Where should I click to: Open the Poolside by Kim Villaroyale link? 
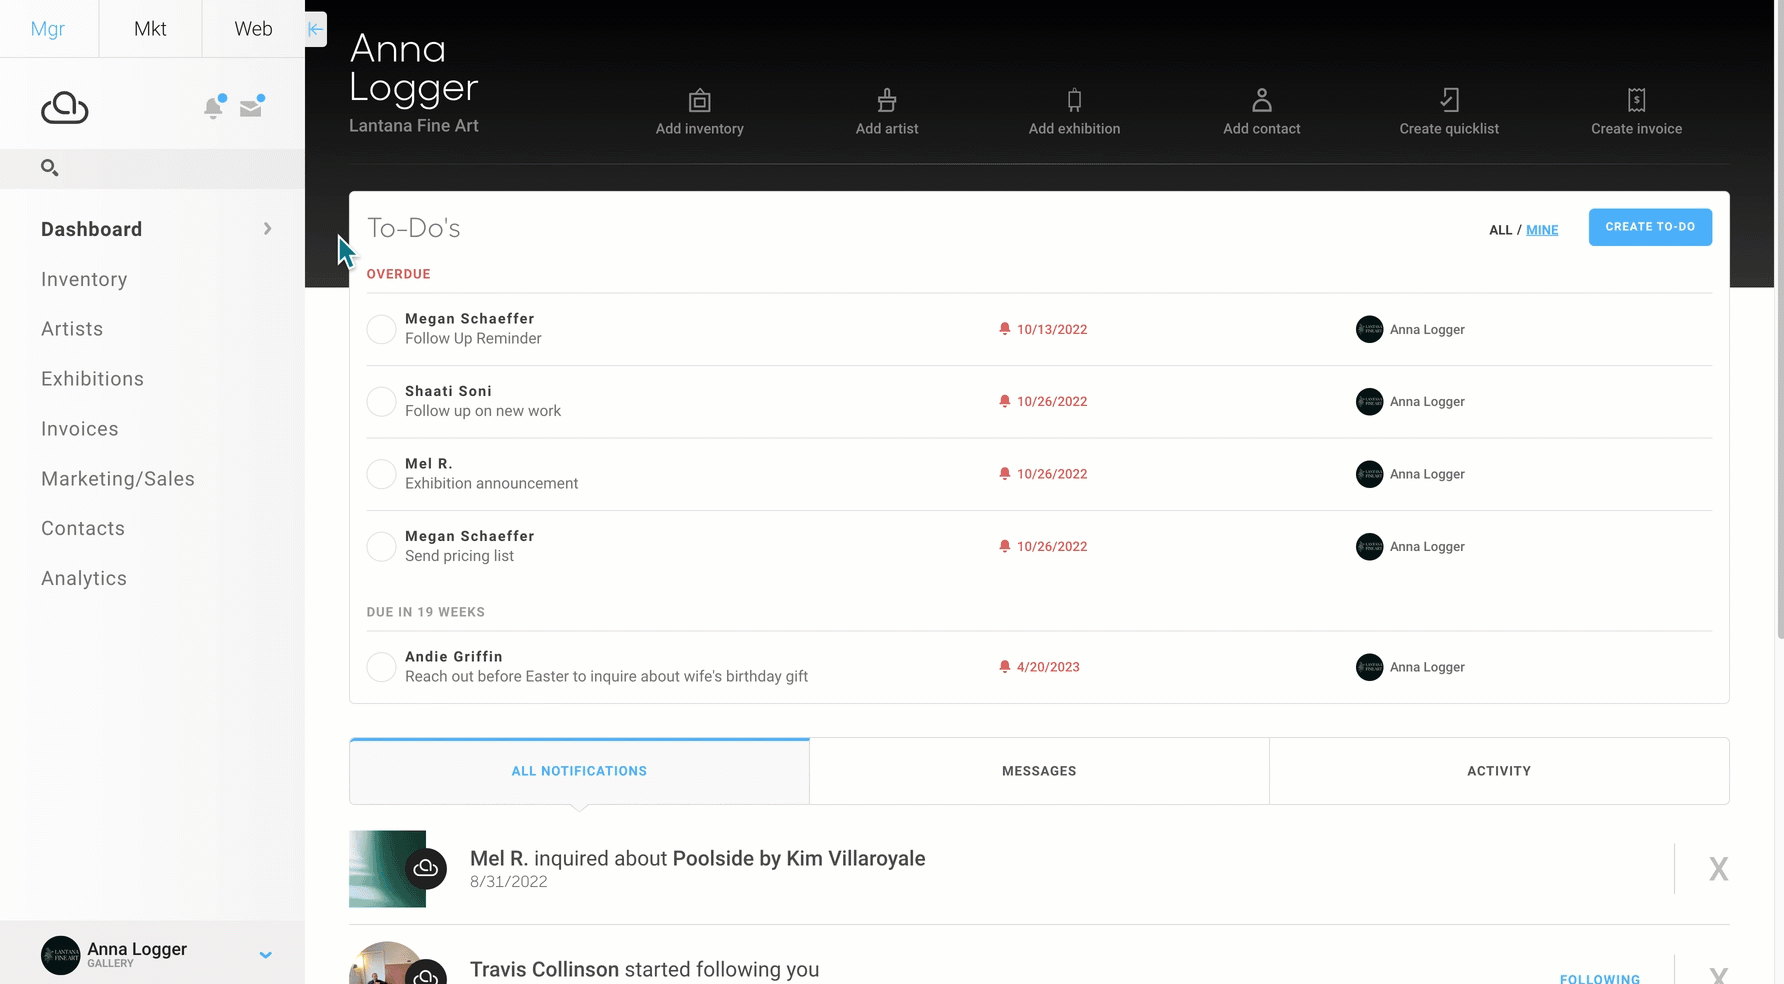coord(799,858)
